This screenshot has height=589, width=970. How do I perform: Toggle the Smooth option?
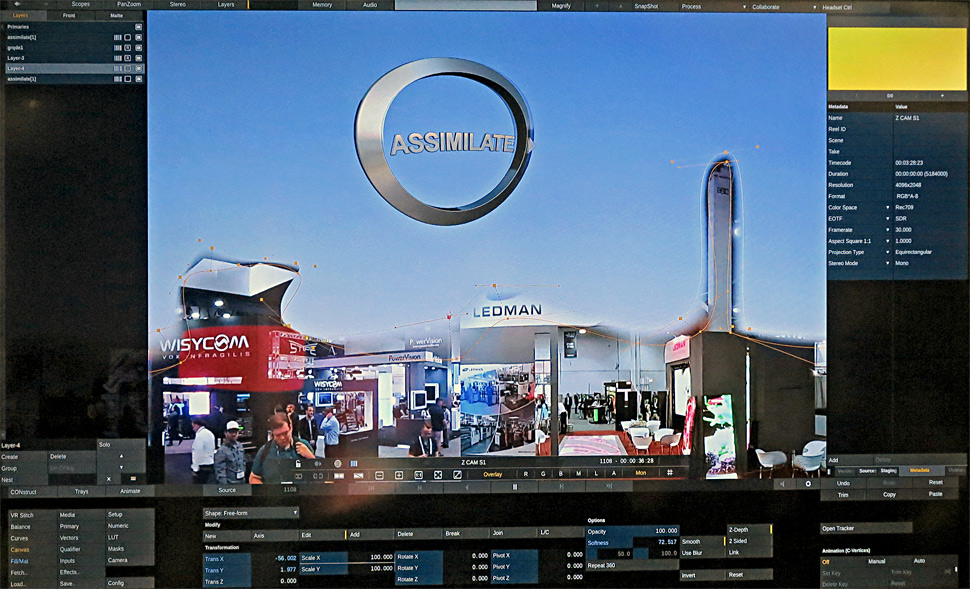click(702, 541)
